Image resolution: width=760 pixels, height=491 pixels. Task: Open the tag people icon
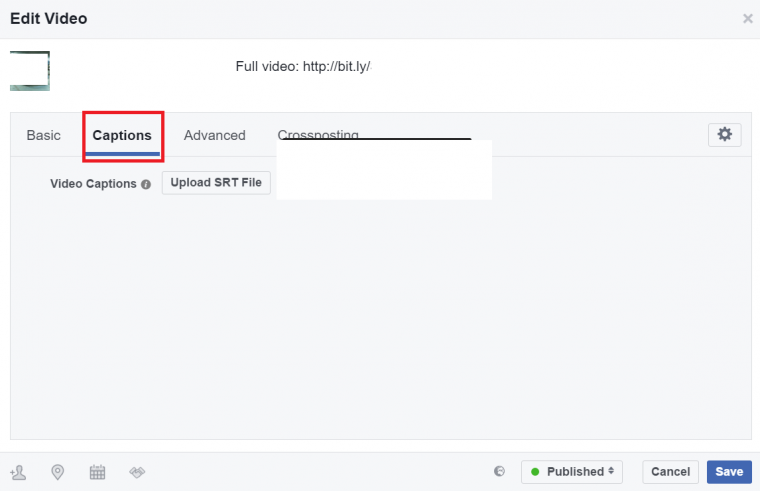[x=18, y=472]
